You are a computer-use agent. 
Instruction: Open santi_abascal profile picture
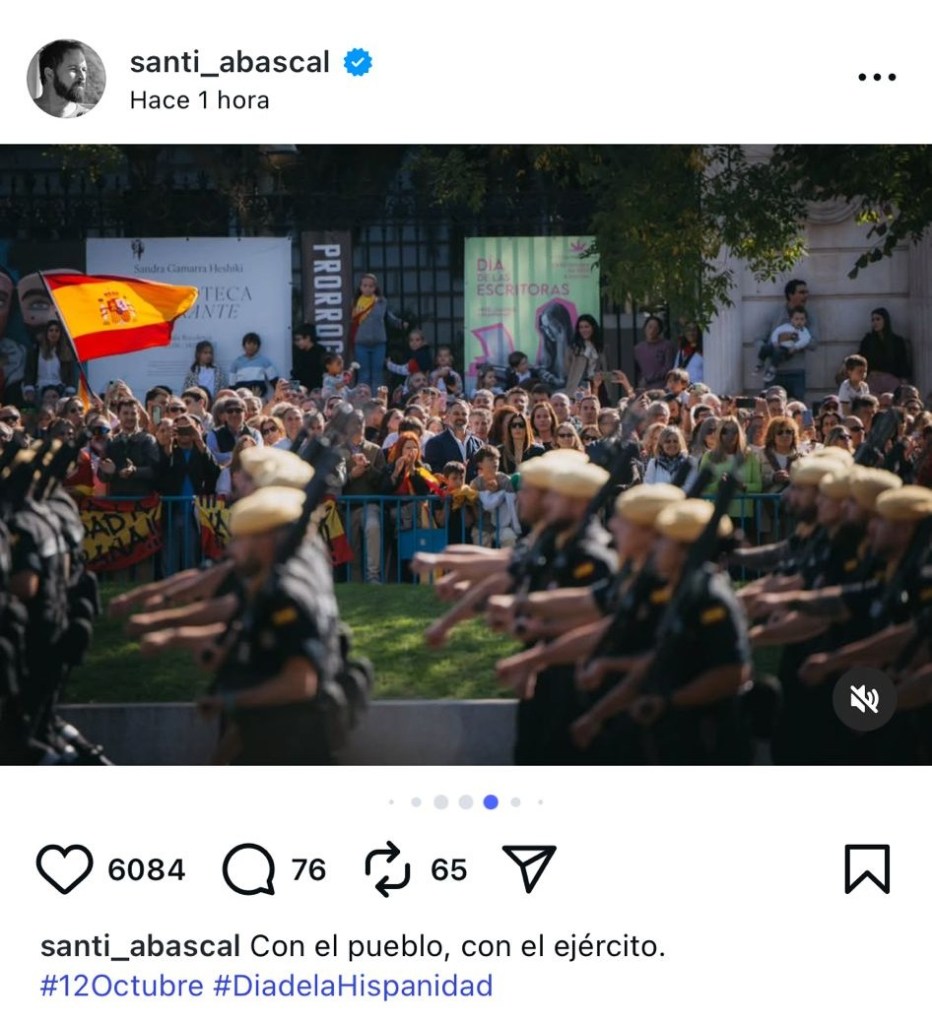[66, 78]
